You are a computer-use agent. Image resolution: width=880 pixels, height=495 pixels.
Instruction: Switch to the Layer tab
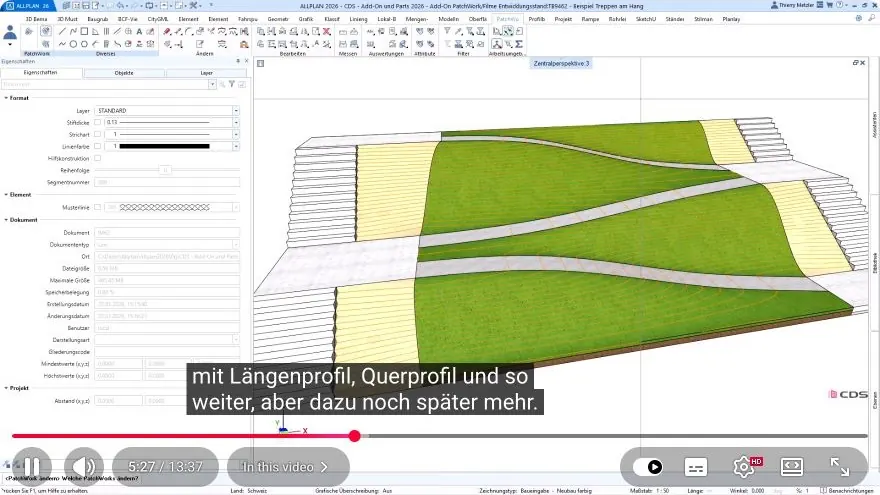[207, 73]
